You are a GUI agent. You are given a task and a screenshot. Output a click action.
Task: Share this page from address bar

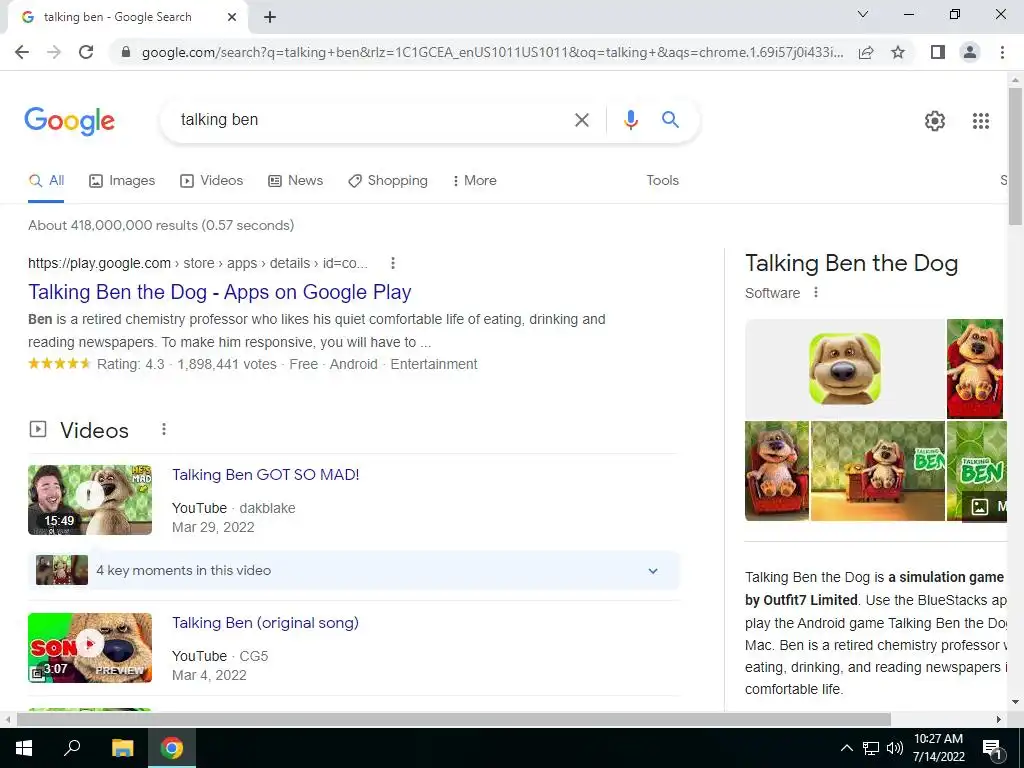866,52
